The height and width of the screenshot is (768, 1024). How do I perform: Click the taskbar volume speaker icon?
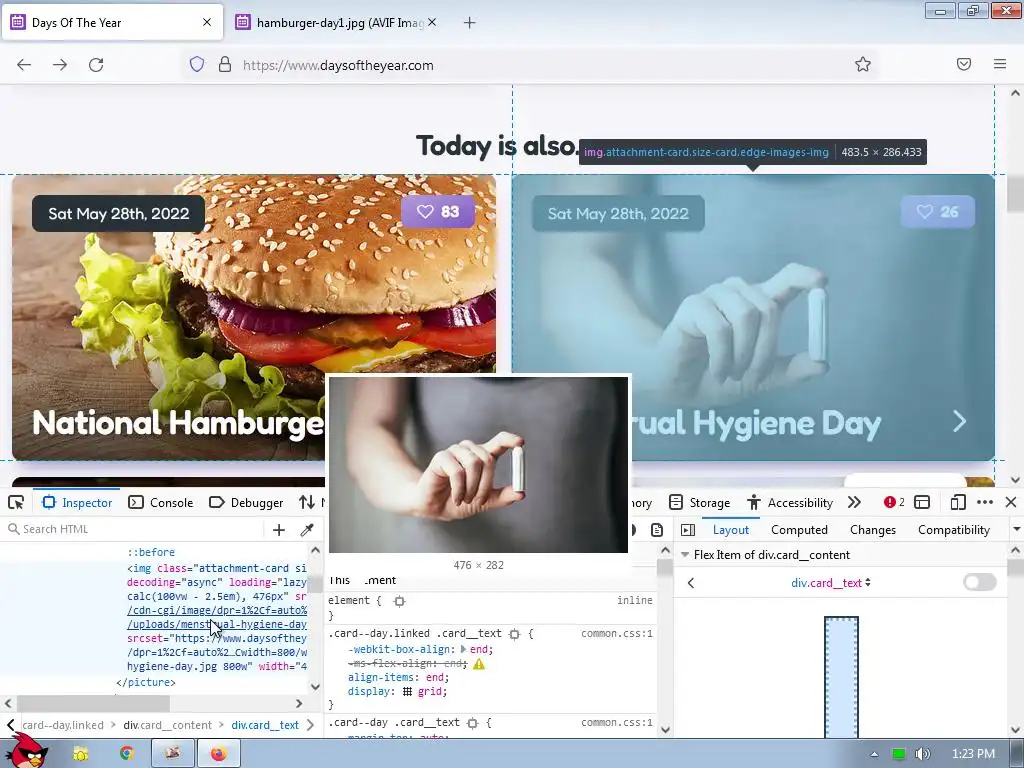click(x=922, y=754)
